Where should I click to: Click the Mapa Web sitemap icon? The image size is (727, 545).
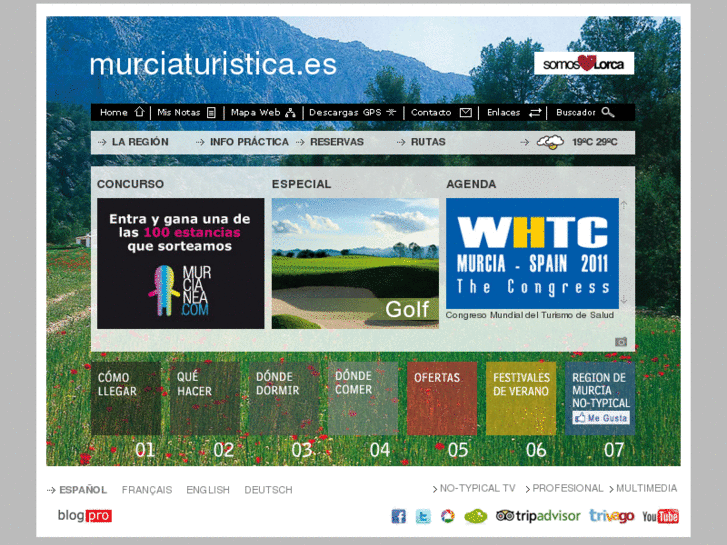(290, 112)
